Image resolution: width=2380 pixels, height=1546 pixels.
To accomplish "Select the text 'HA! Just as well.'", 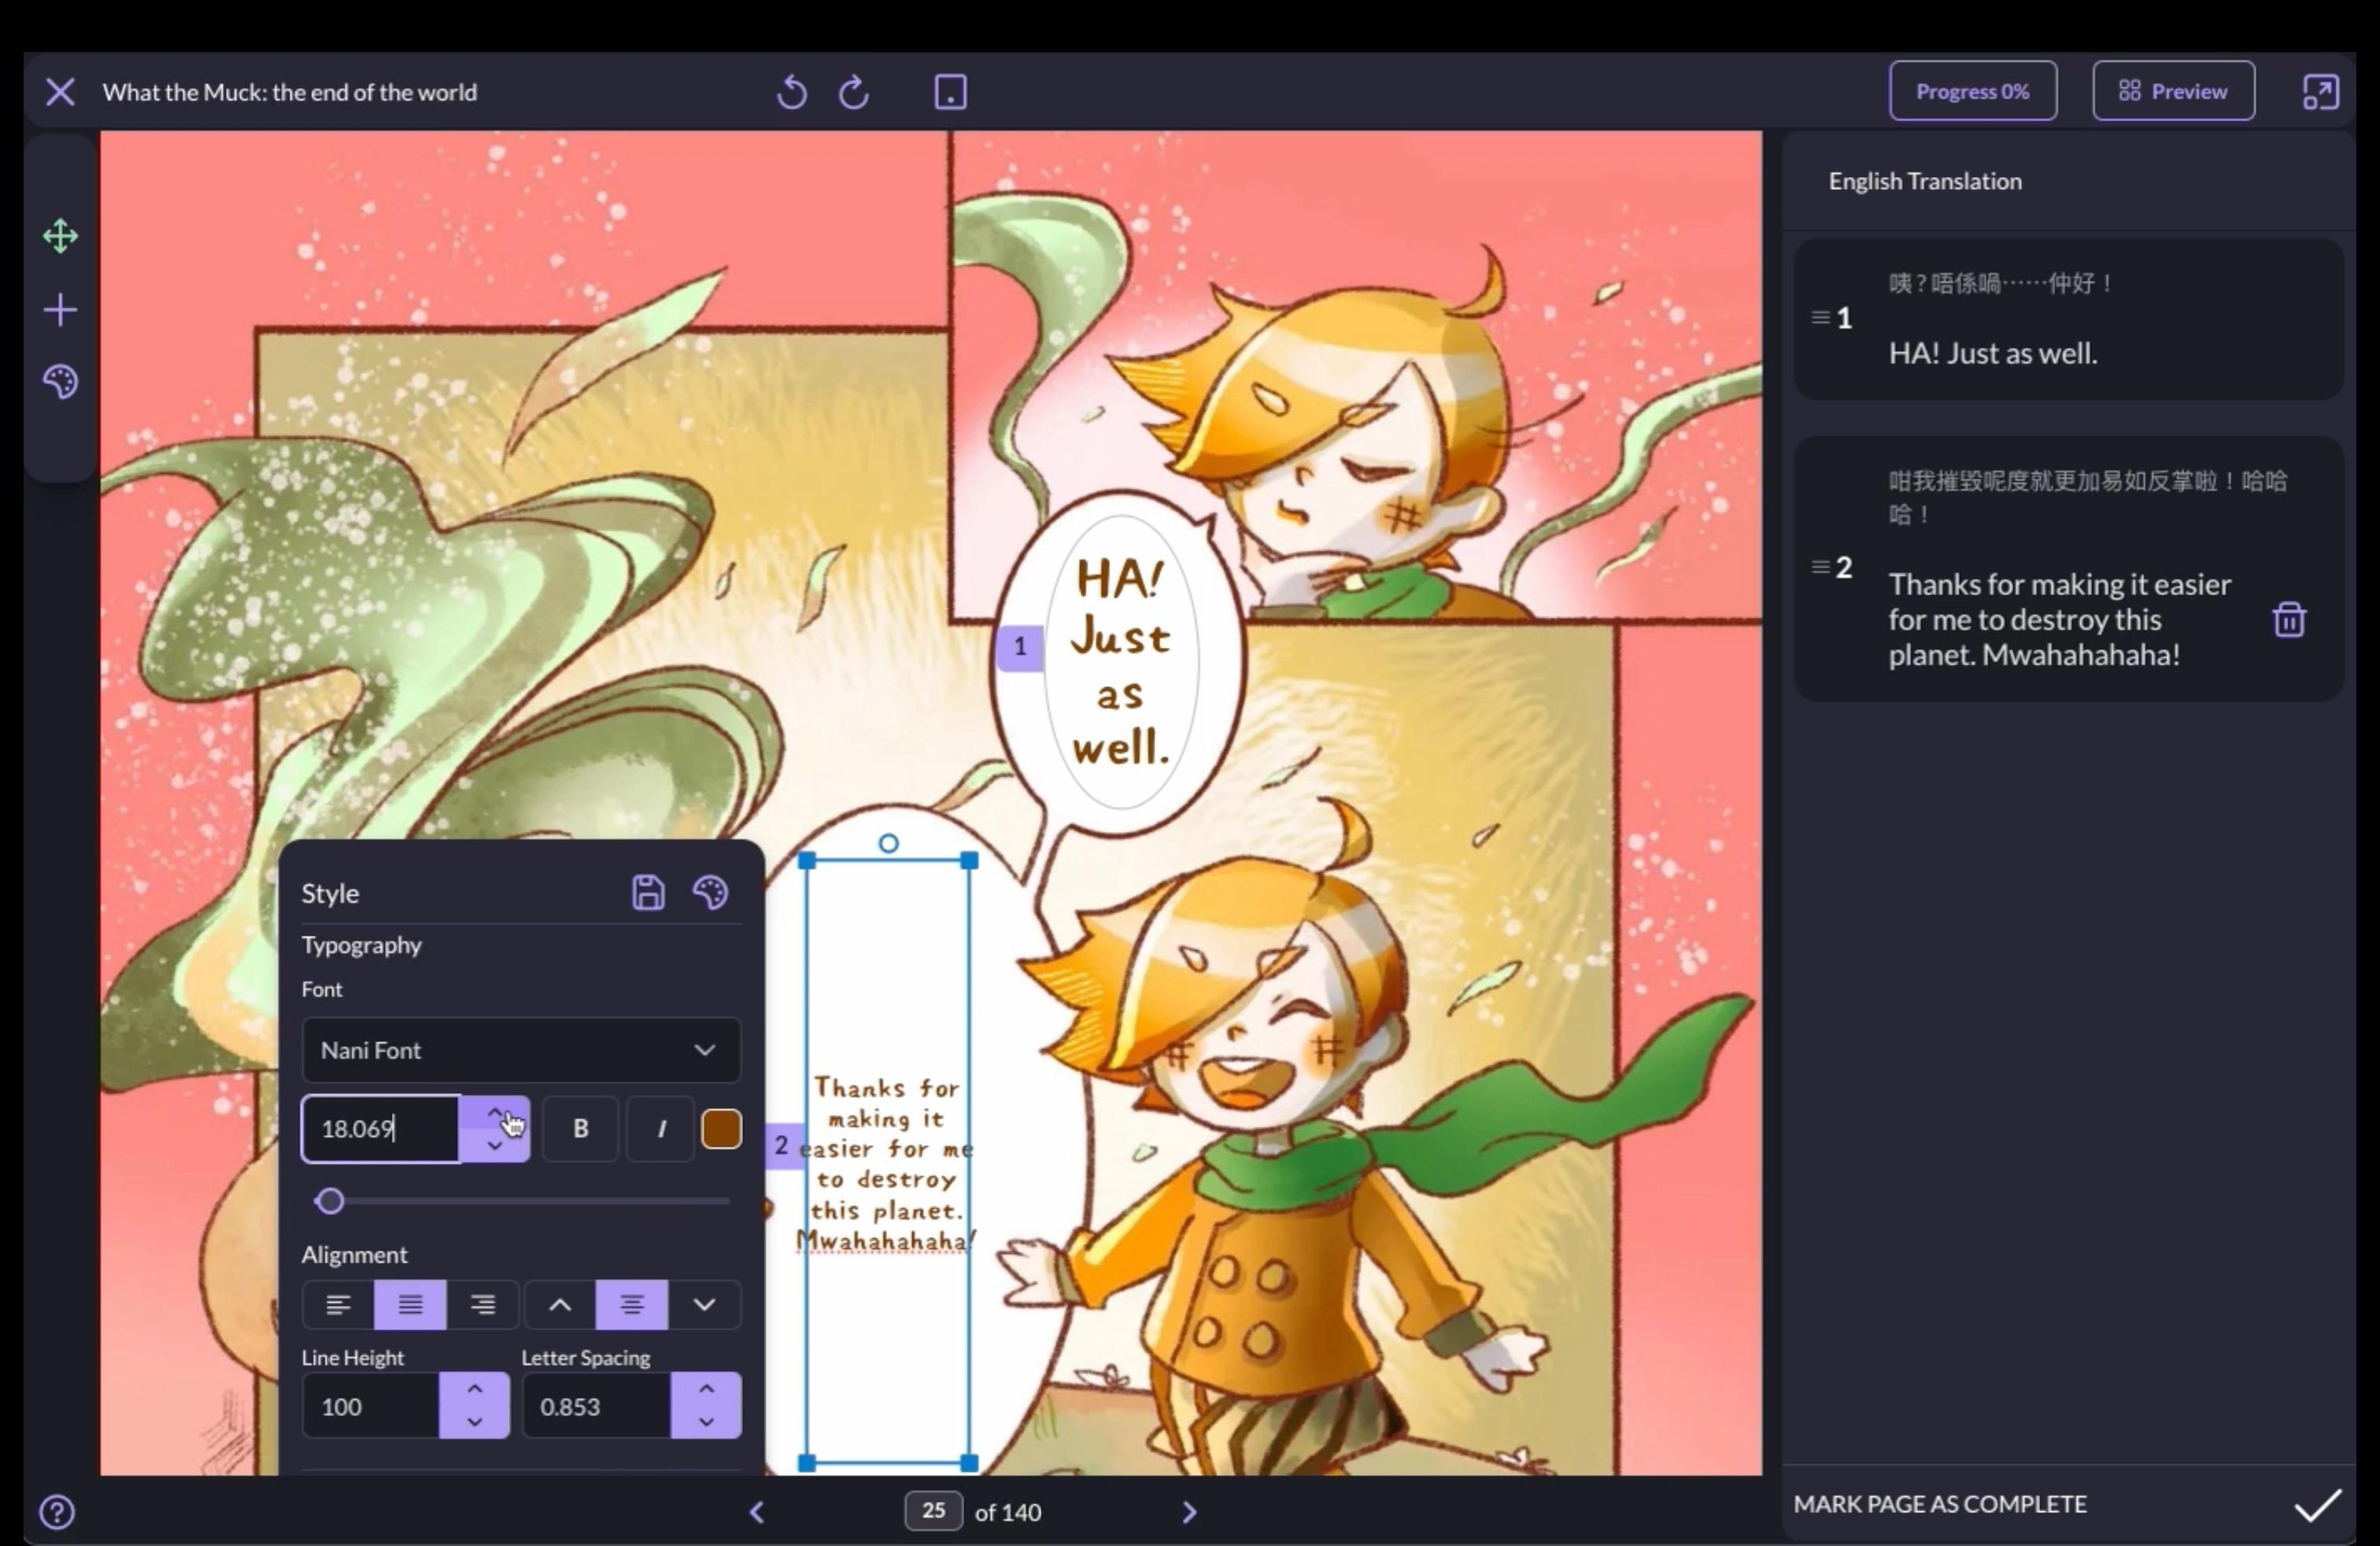I will [1992, 353].
